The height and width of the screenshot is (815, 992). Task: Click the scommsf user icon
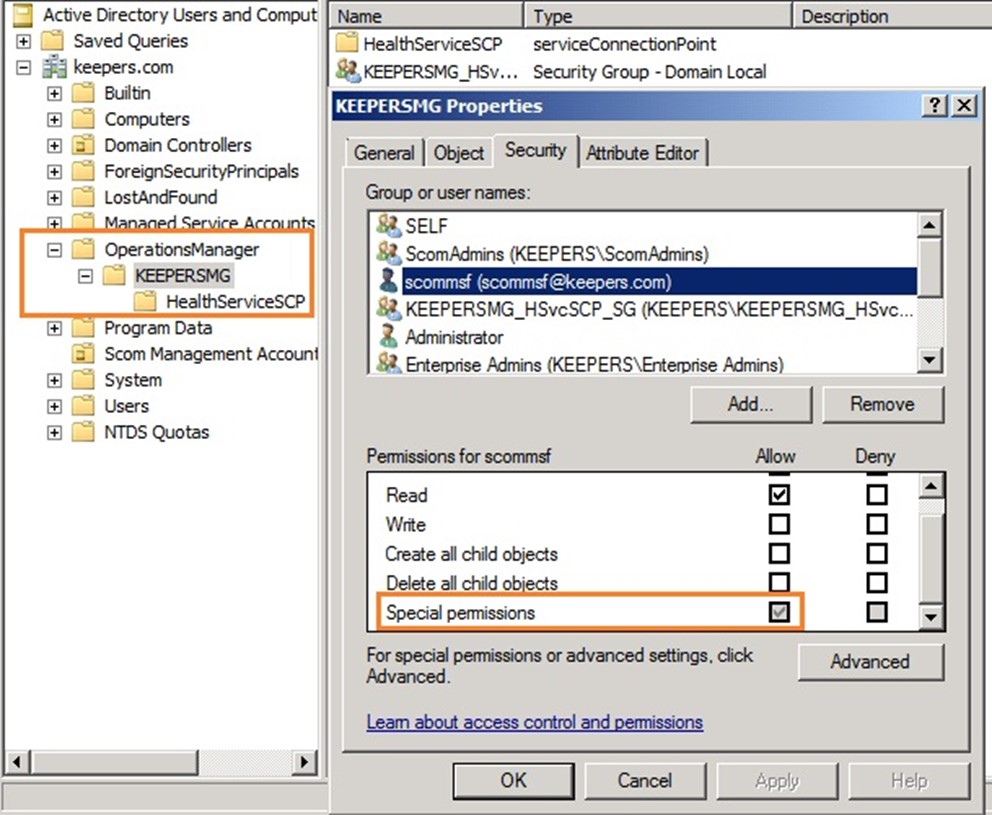click(388, 281)
